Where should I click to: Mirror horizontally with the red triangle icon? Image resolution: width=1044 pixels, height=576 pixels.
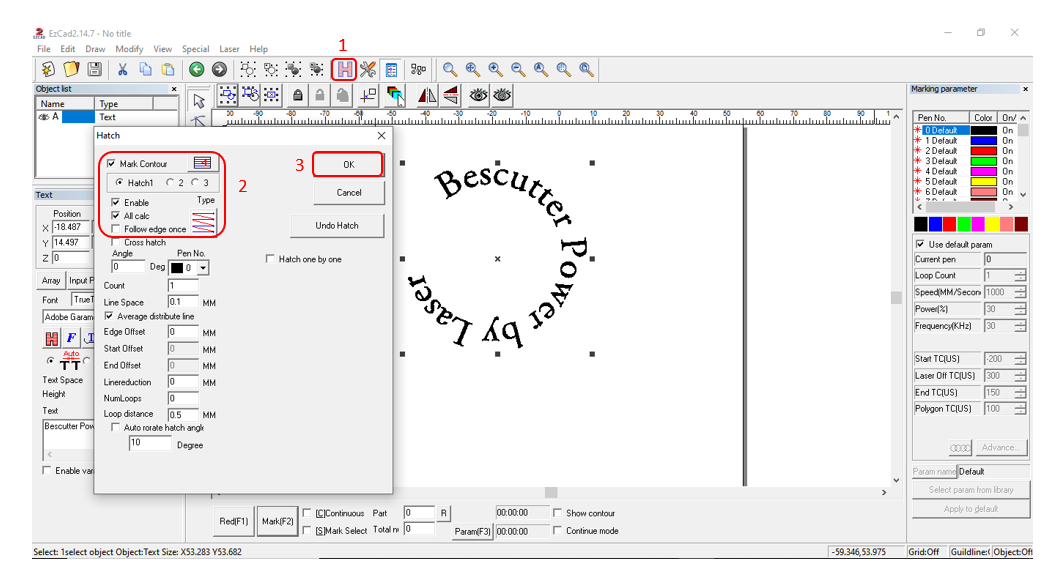427,96
